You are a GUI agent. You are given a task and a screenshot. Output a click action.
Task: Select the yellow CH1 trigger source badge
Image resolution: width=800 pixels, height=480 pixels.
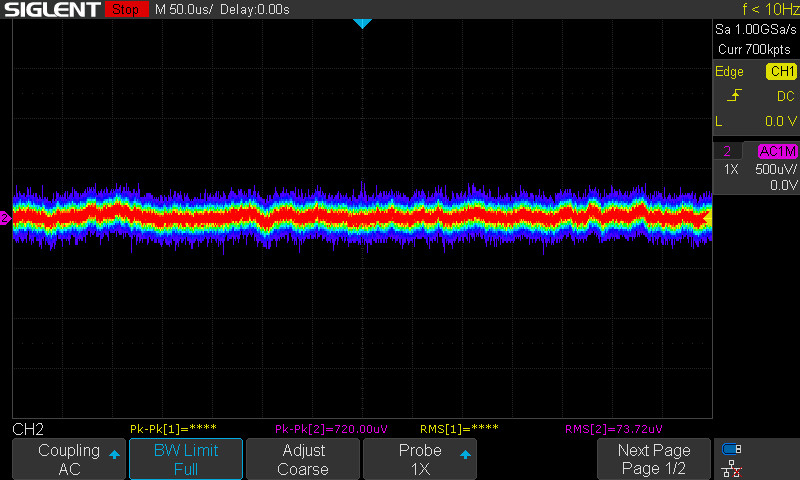coord(781,71)
